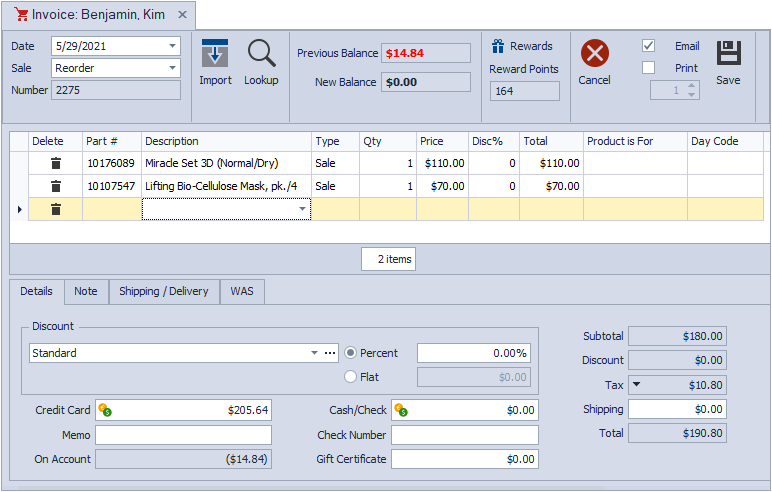Image resolution: width=772 pixels, height=492 pixels.
Task: Open the Standard discount dropdown
Action: [x=314, y=353]
